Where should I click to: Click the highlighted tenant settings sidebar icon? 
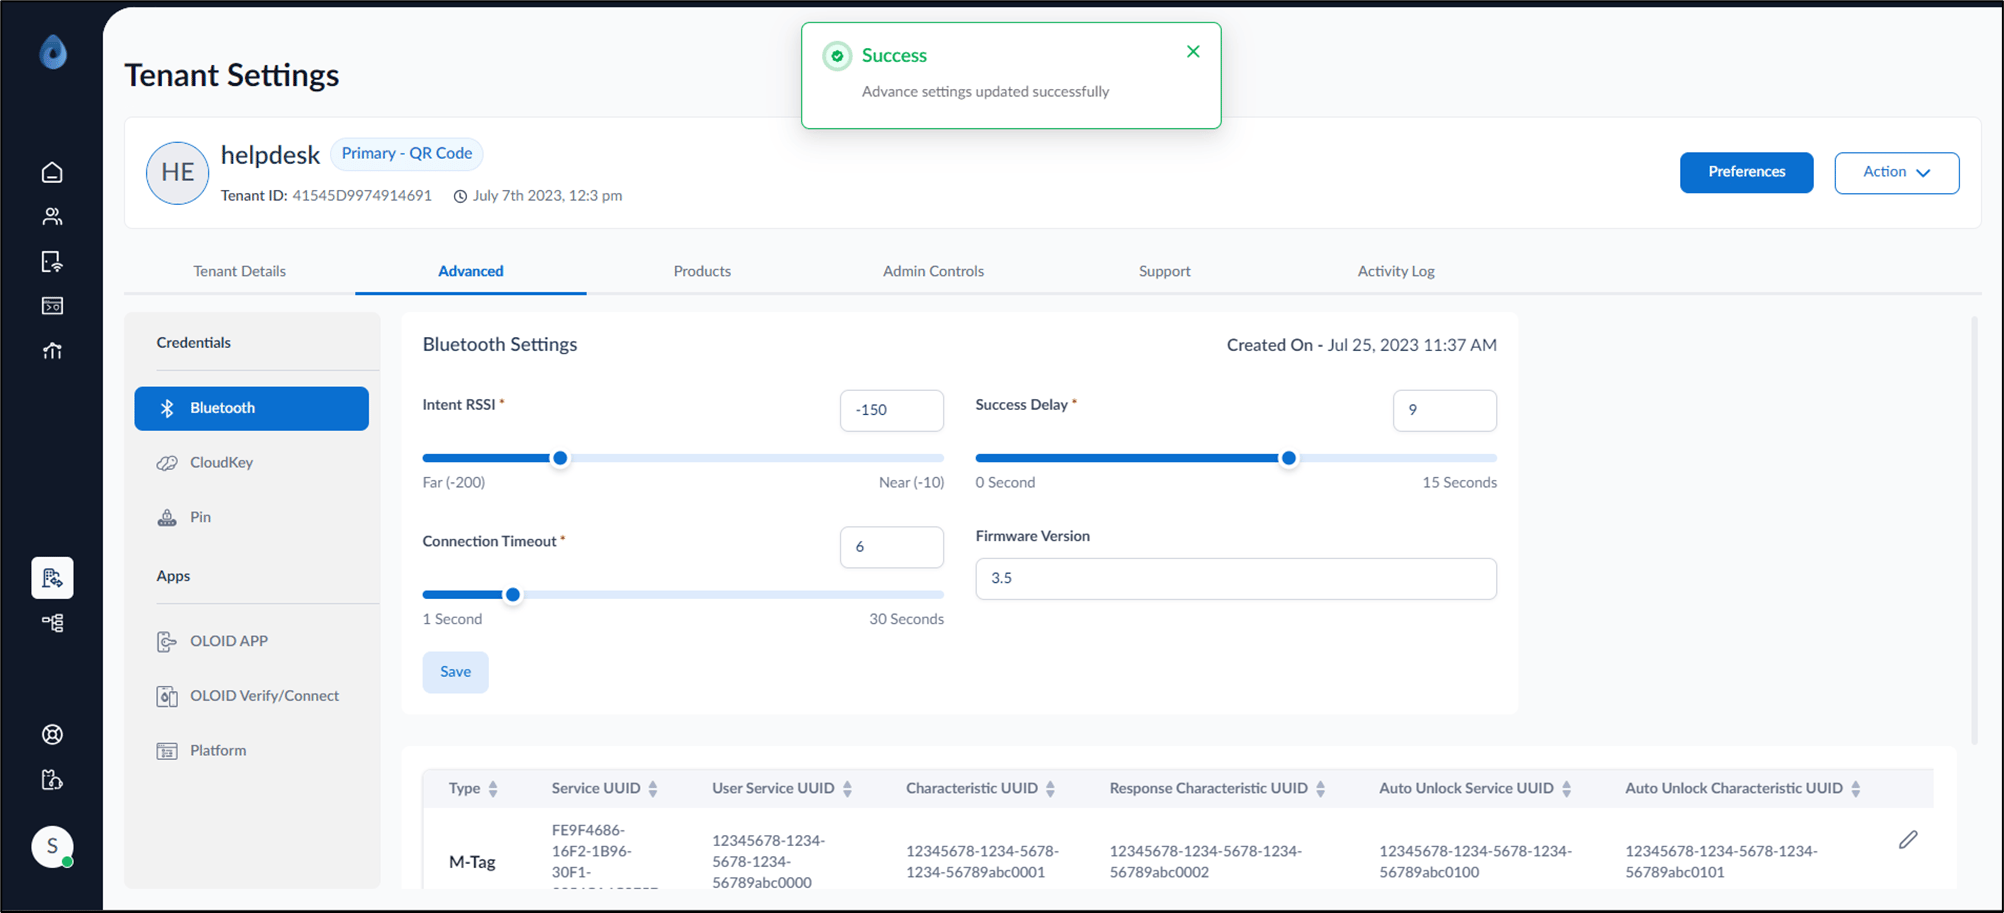click(x=52, y=578)
